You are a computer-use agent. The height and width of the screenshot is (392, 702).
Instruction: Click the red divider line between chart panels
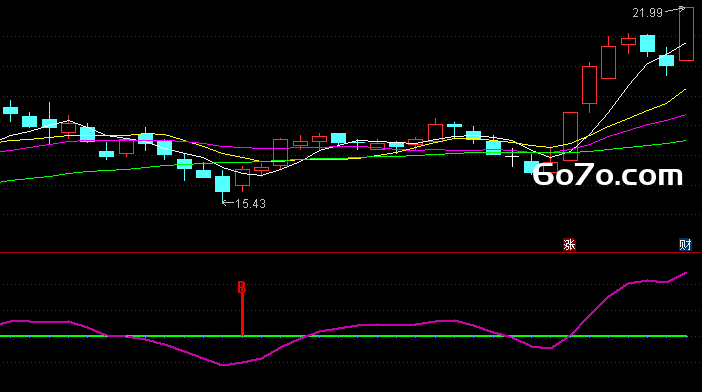(x=351, y=252)
